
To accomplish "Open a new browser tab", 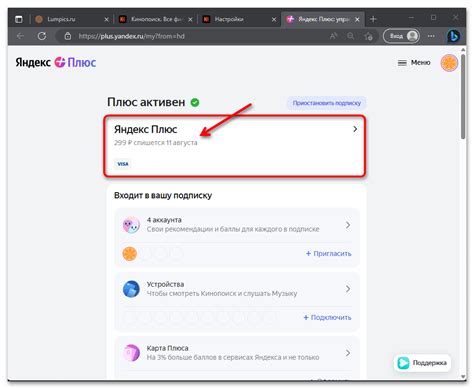I will click(373, 19).
